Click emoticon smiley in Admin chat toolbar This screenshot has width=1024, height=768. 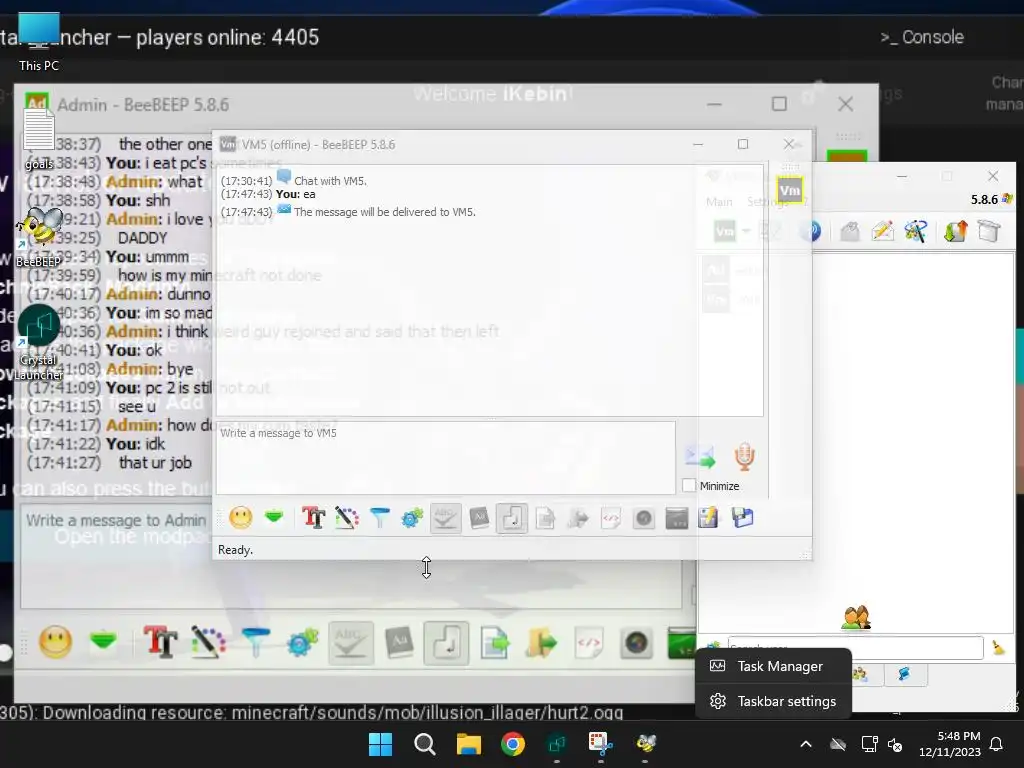(x=56, y=643)
